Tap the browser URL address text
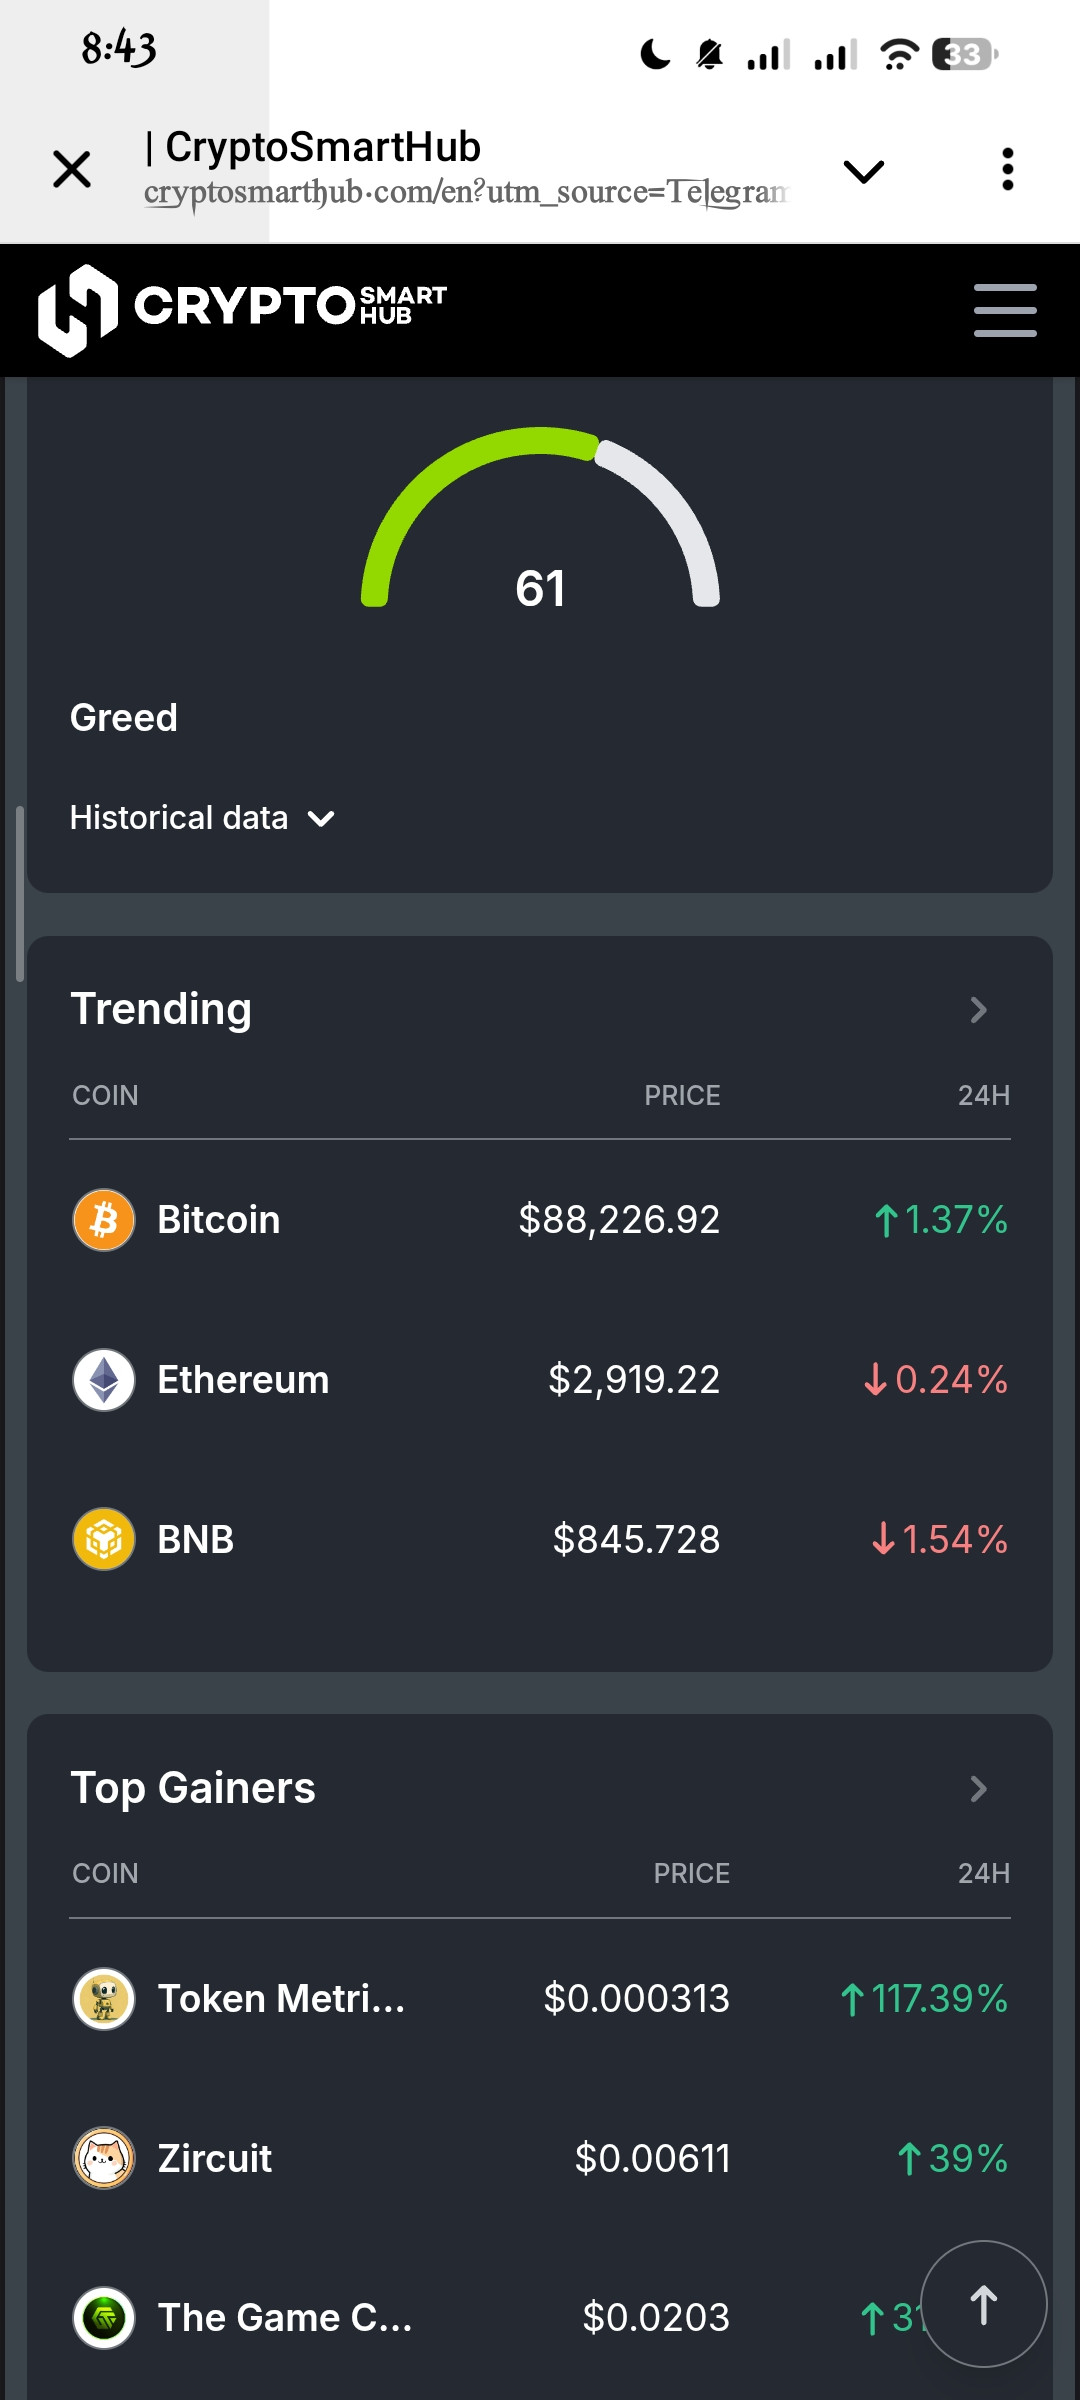The width and height of the screenshot is (1080, 2400). pos(466,192)
